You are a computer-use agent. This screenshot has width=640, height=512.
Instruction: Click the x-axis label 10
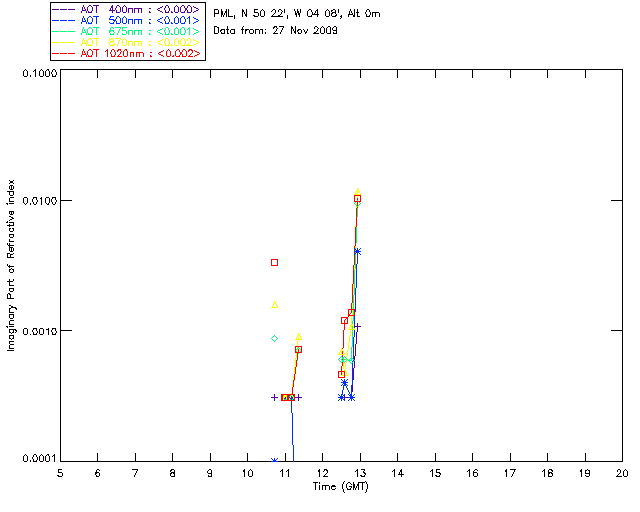pos(247,473)
